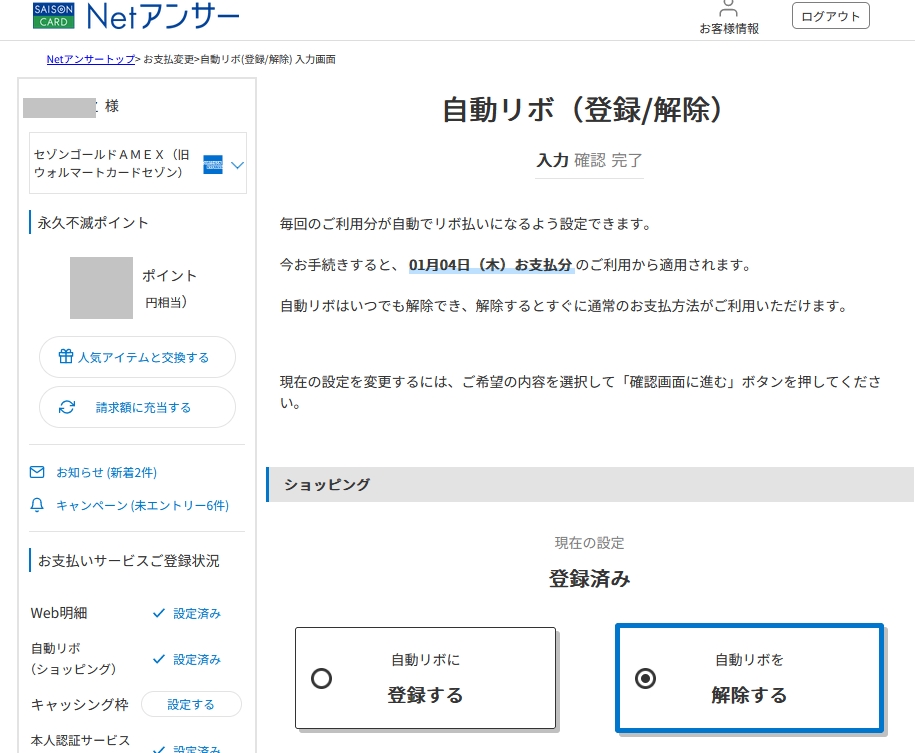Click the 自動リボ（登録/解除） page title
This screenshot has height=753, width=915.
pyautogui.click(x=584, y=110)
